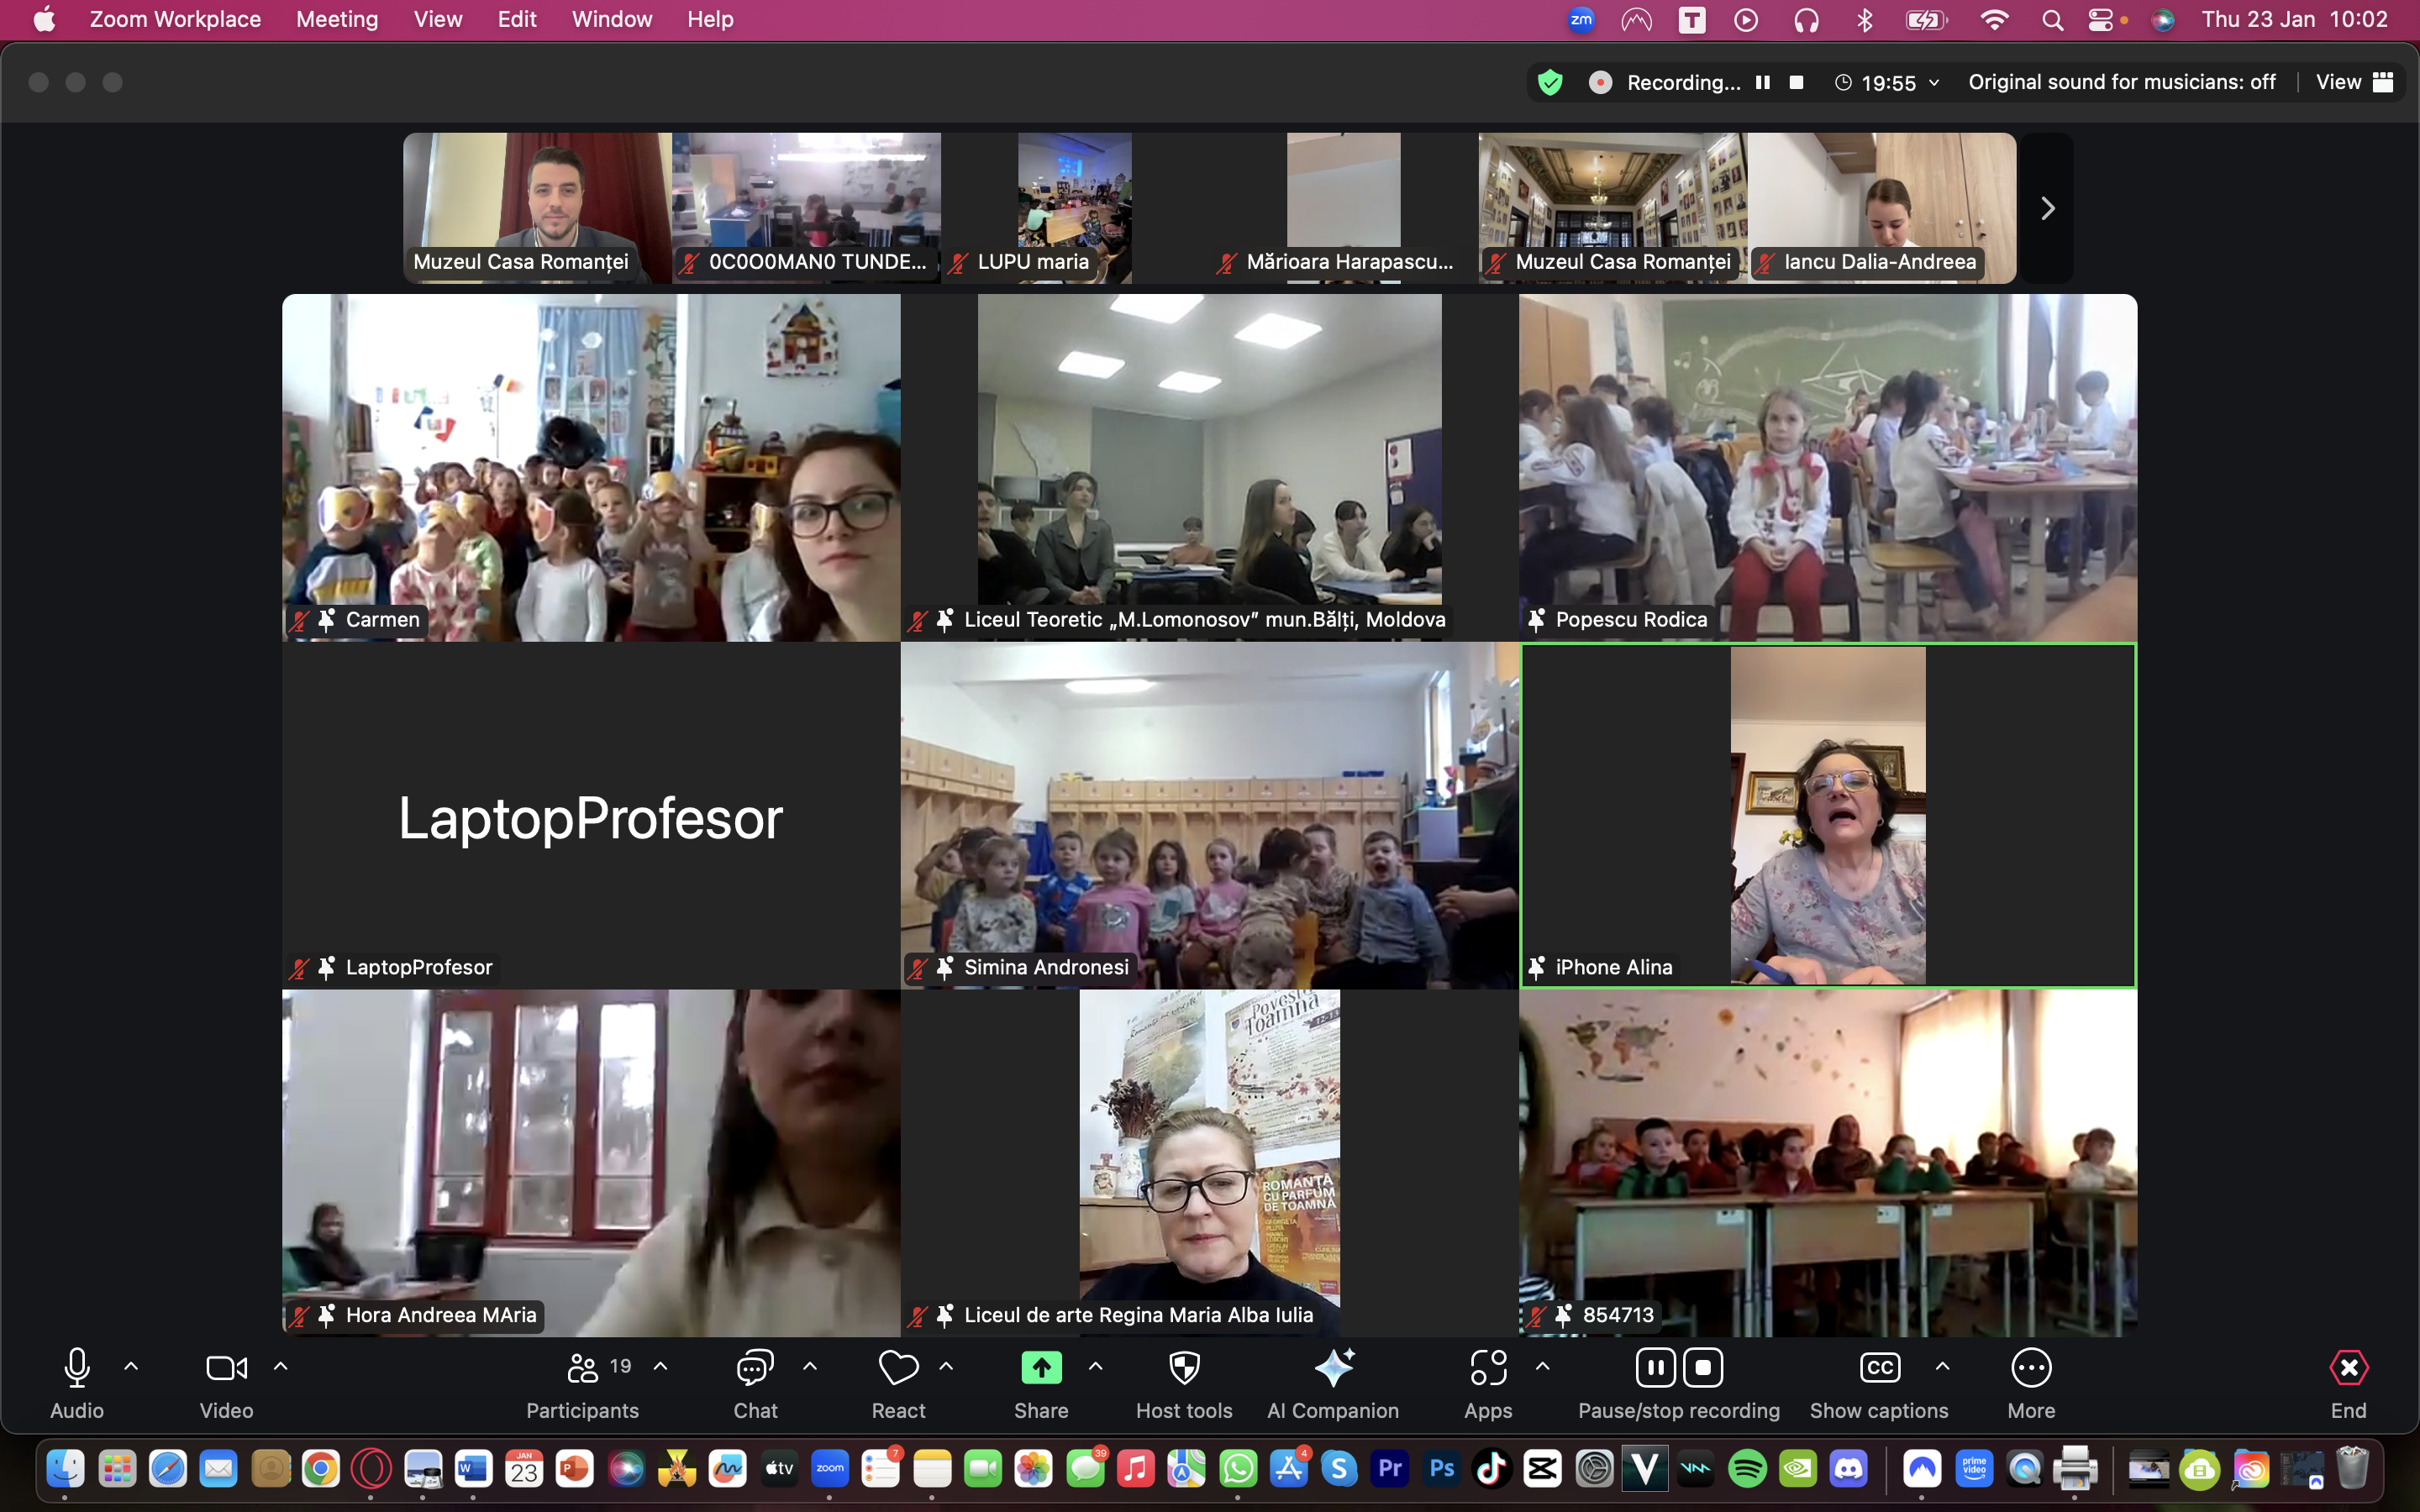Toggle the camera Video button
Image resolution: width=2420 pixels, height=1512 pixels.
coord(226,1368)
